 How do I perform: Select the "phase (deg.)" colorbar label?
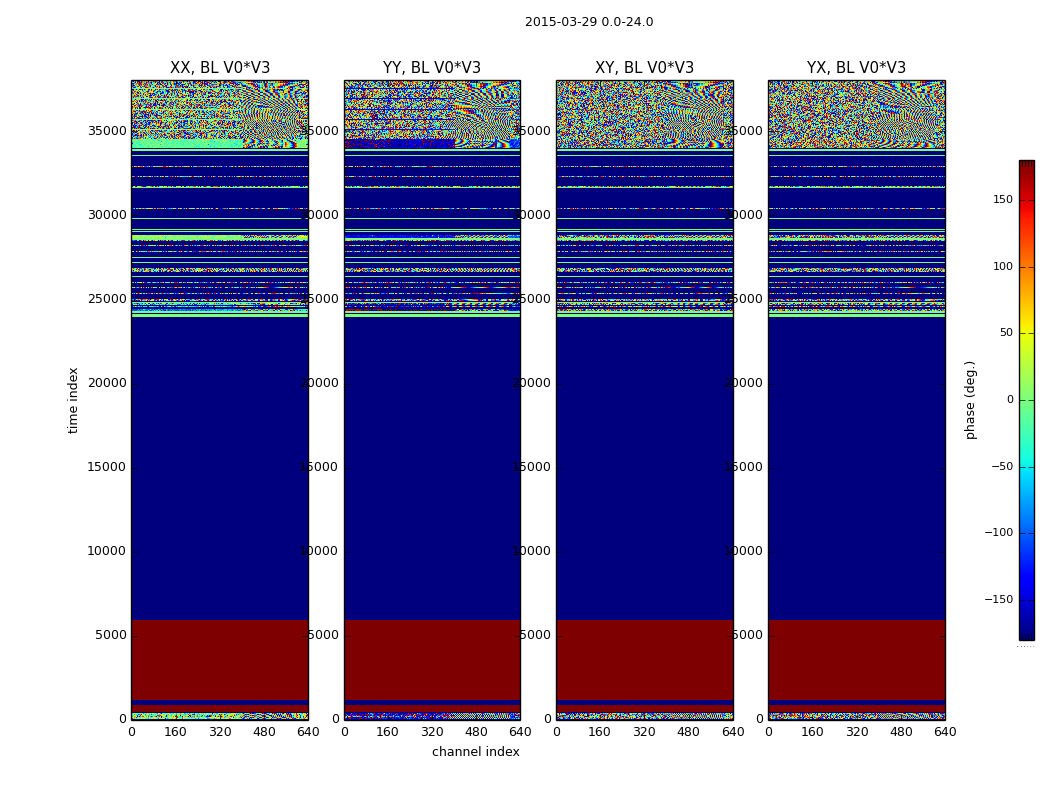click(x=970, y=399)
